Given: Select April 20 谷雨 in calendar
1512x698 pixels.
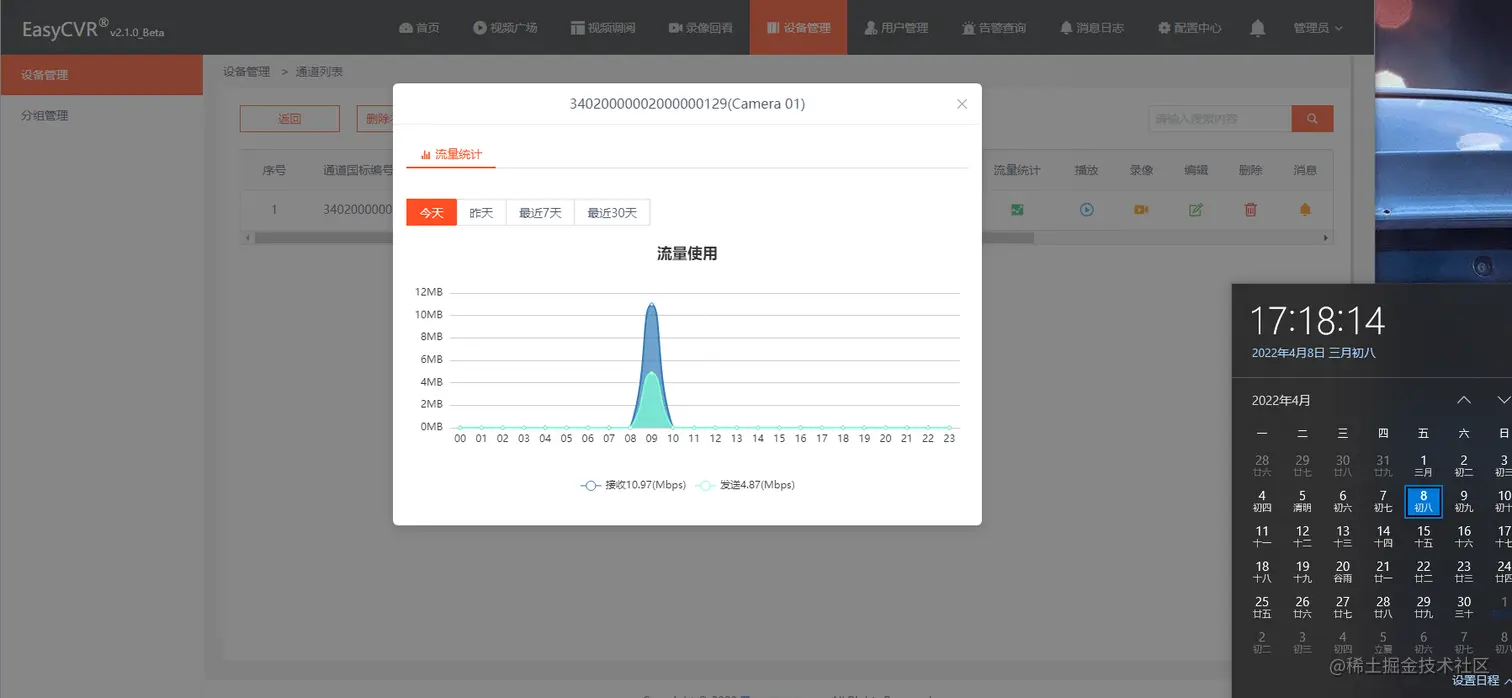Looking at the screenshot, I should pos(1343,571).
